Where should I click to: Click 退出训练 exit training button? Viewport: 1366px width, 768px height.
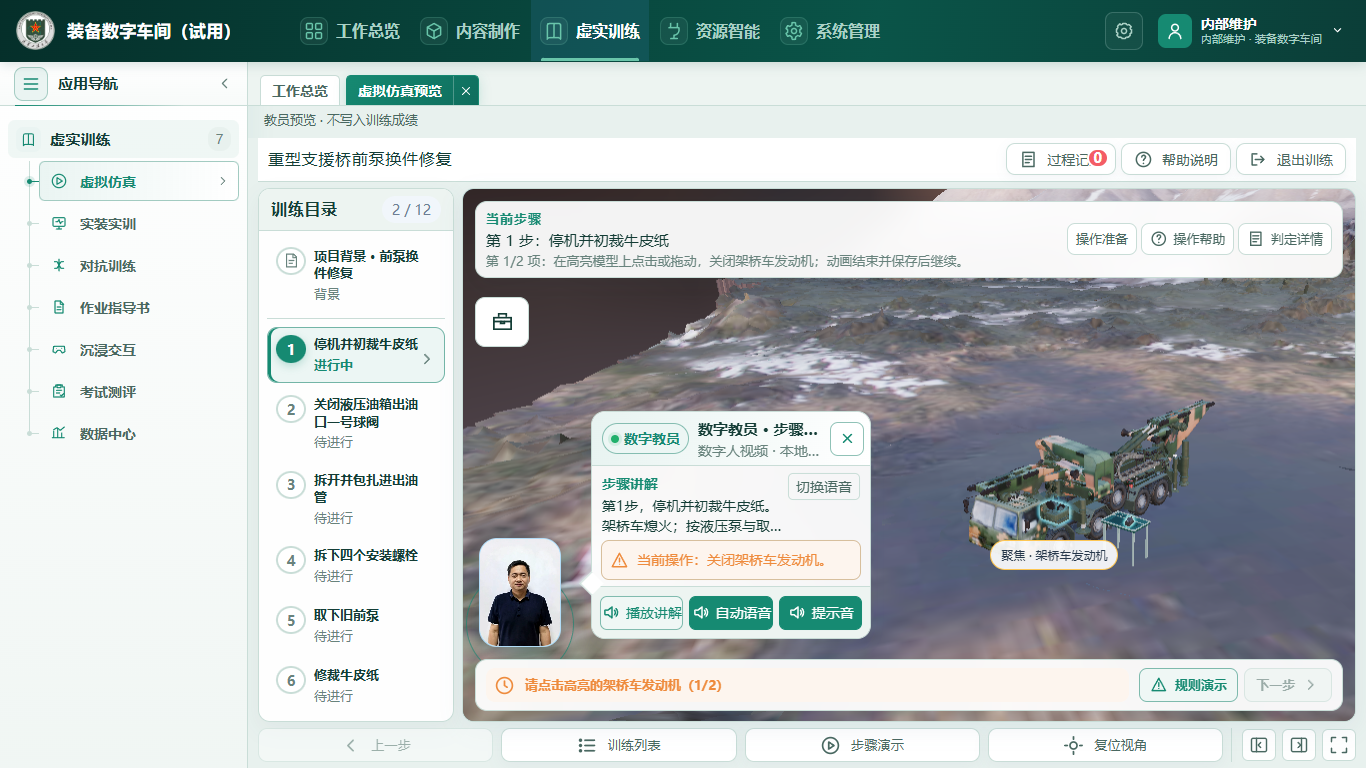tap(1291, 160)
